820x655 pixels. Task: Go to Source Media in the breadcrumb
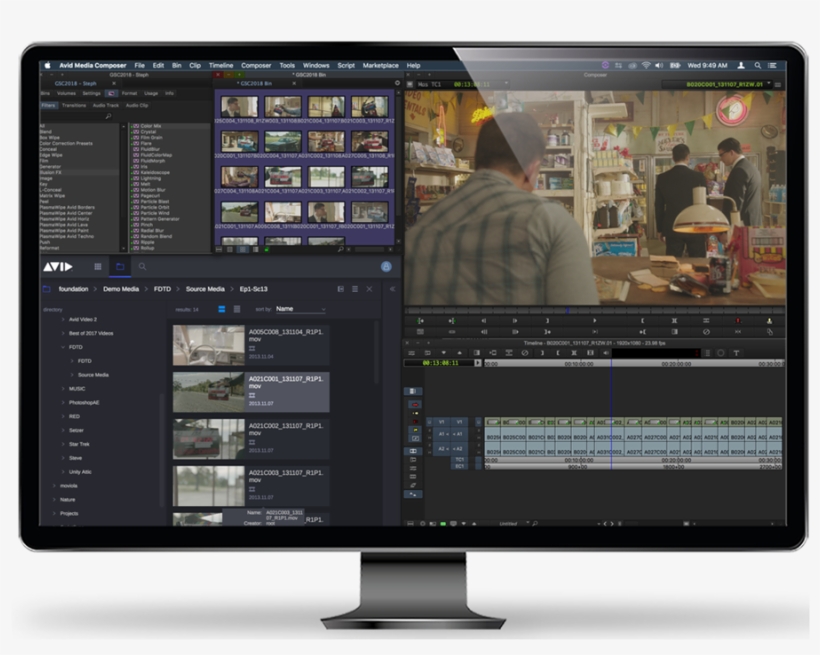205,289
